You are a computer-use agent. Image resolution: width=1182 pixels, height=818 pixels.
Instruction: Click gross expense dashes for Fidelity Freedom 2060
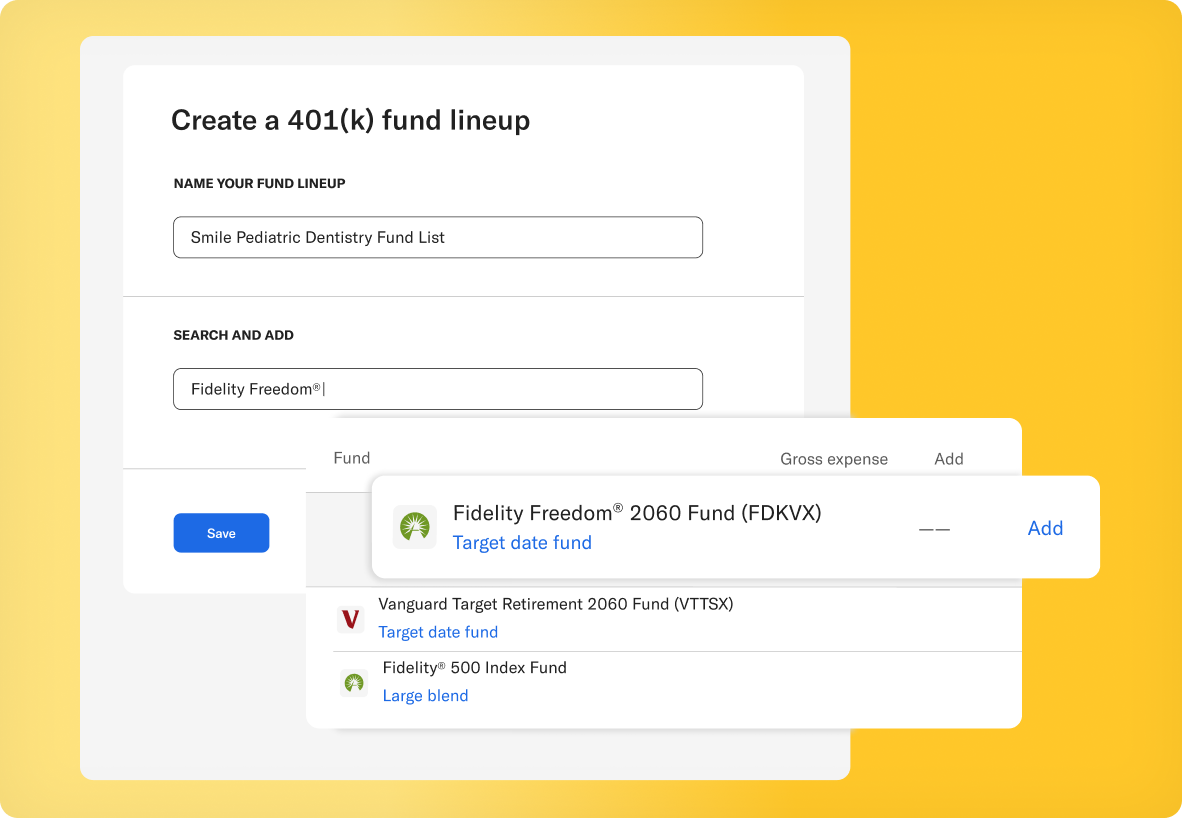pos(934,529)
